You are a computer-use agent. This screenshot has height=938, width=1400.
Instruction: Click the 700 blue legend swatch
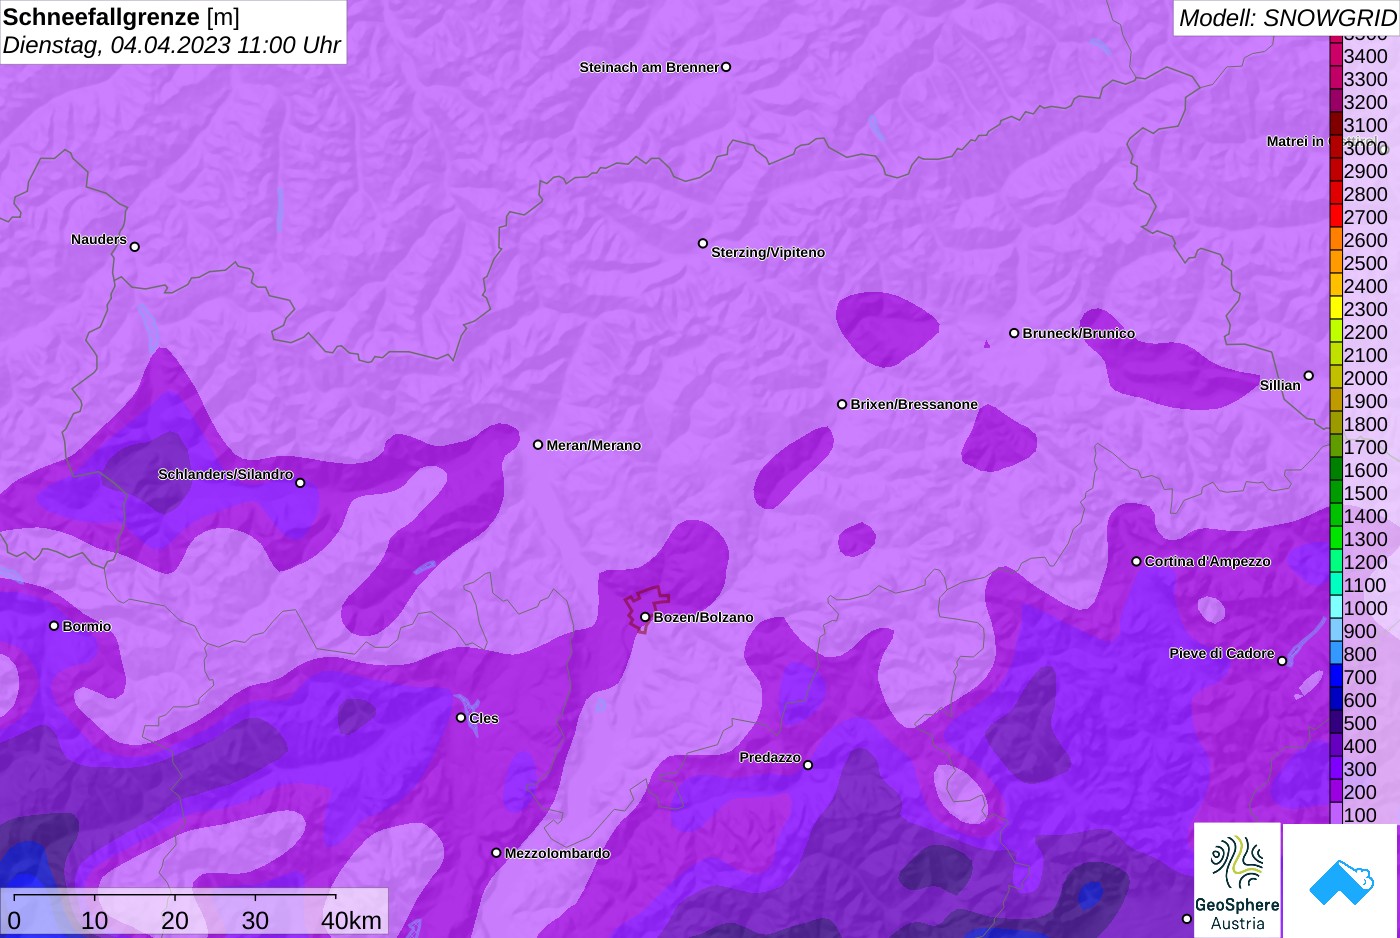coord(1336,677)
